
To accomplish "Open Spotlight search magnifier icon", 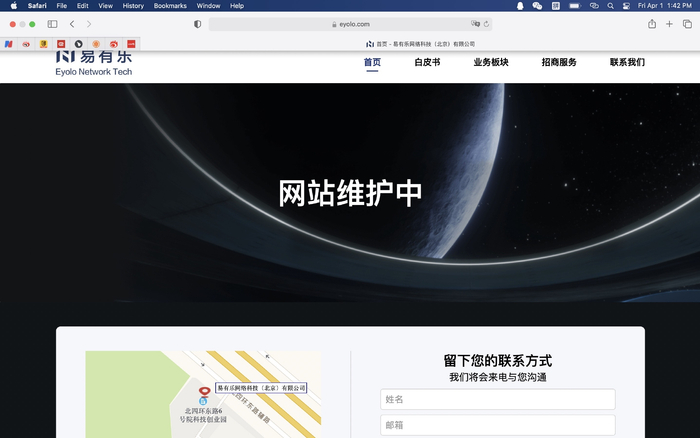I will (610, 6).
